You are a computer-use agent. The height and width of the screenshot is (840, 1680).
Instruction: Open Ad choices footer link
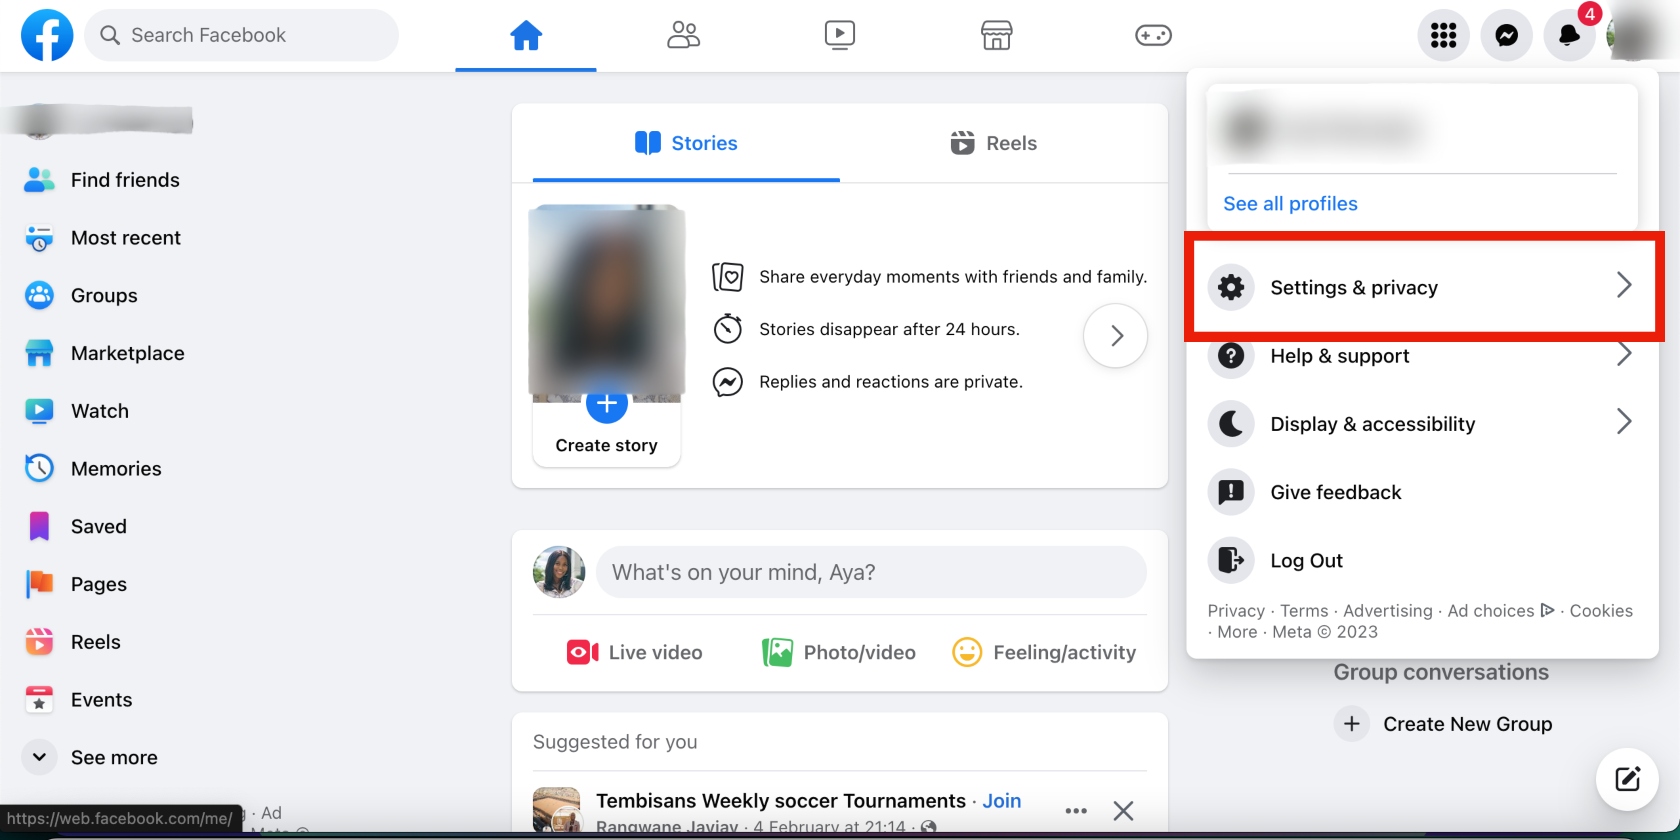[x=1500, y=611]
